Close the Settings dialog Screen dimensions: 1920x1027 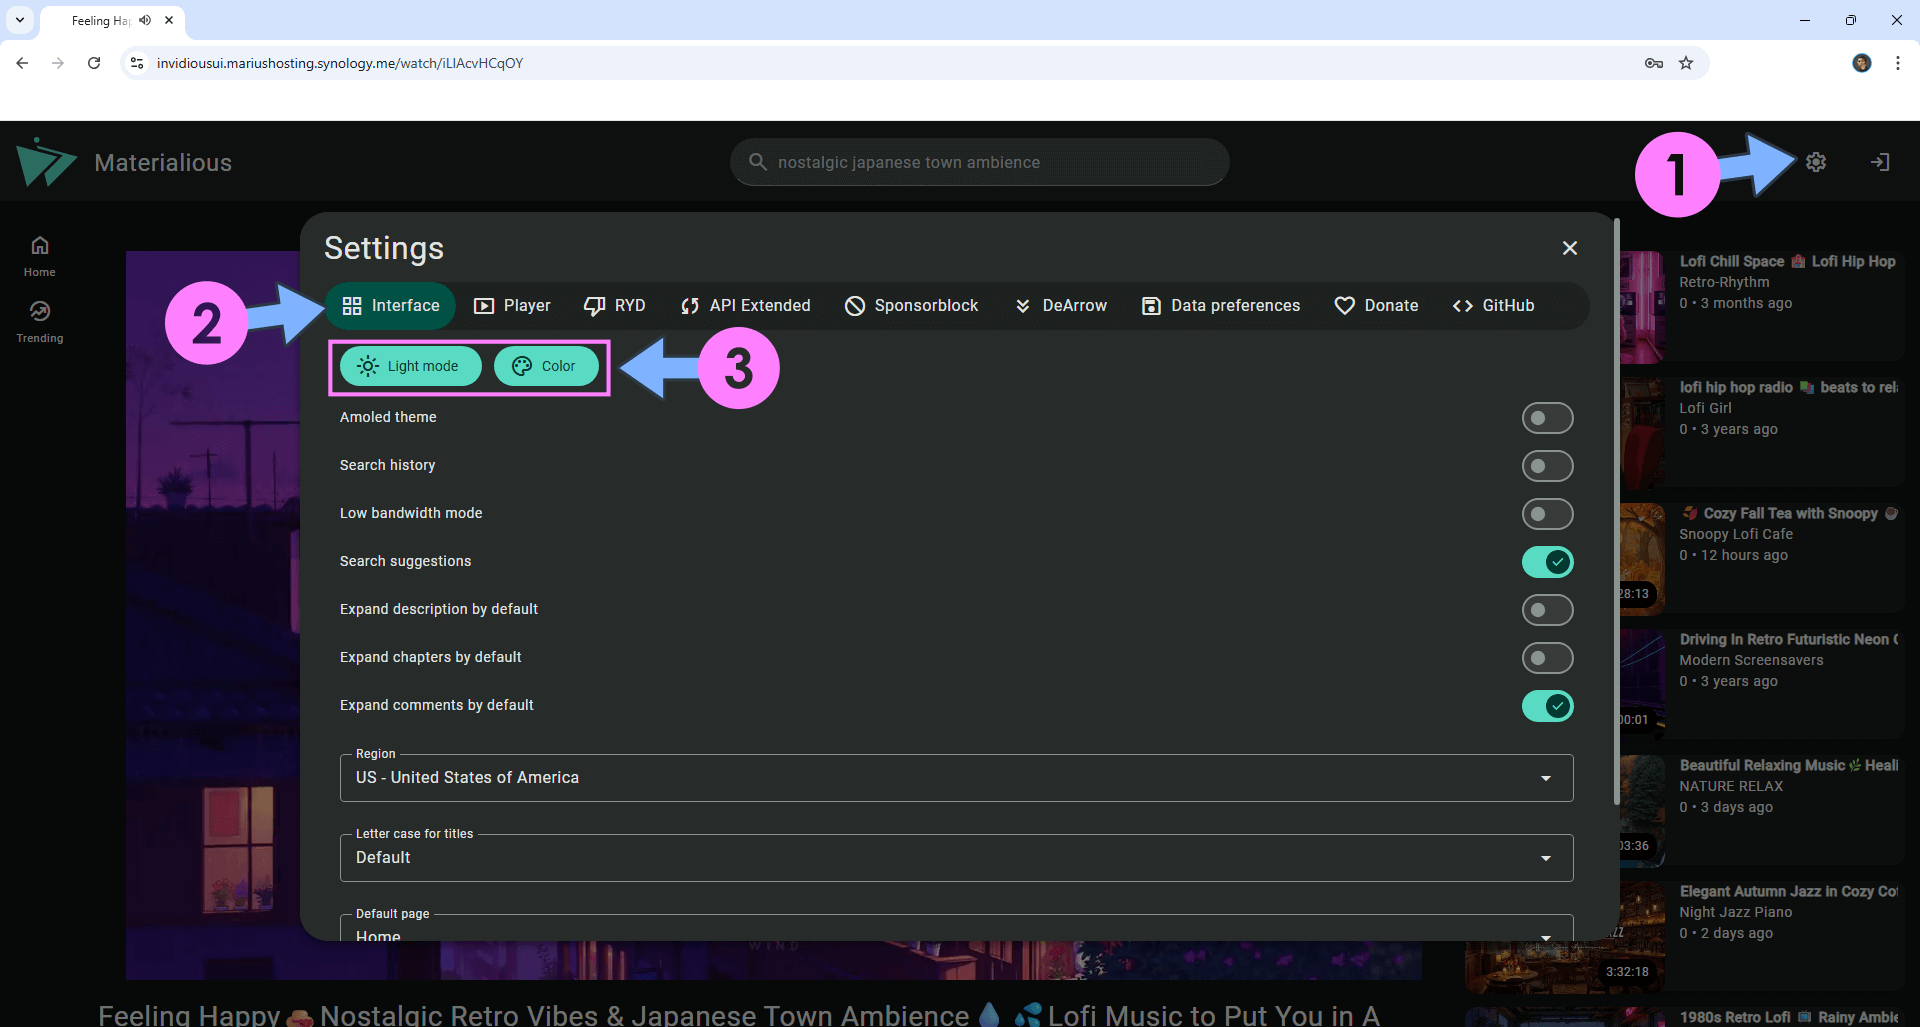coord(1569,248)
